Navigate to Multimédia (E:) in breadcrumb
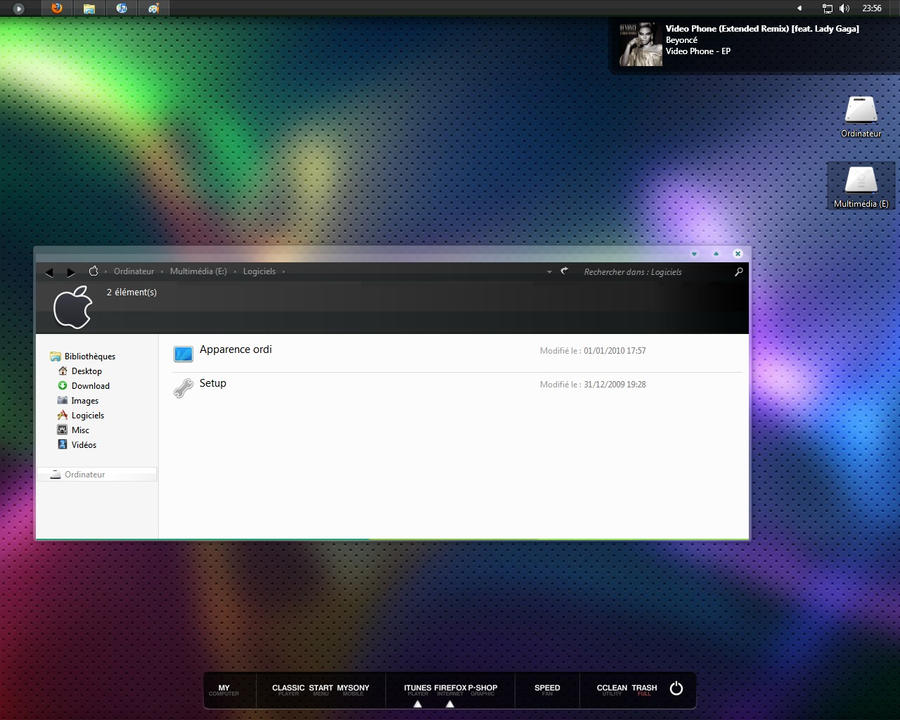 (x=199, y=271)
